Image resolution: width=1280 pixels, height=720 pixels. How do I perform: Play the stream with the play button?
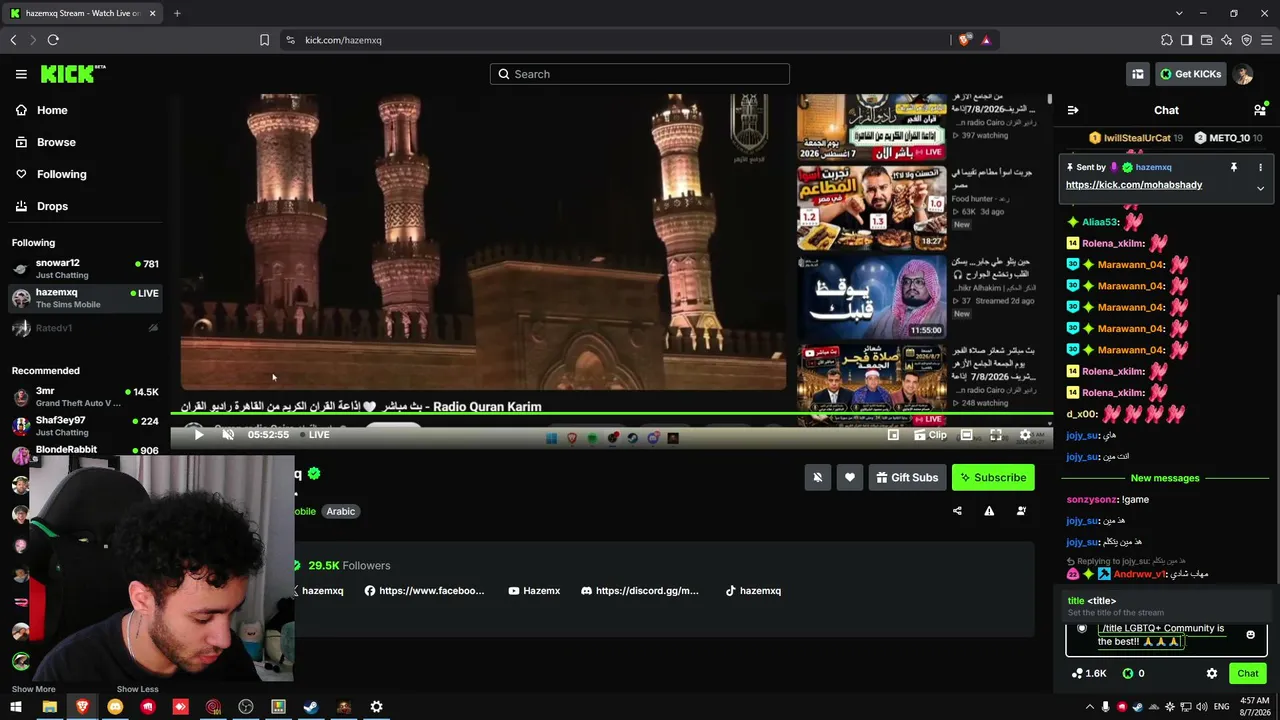tap(198, 435)
